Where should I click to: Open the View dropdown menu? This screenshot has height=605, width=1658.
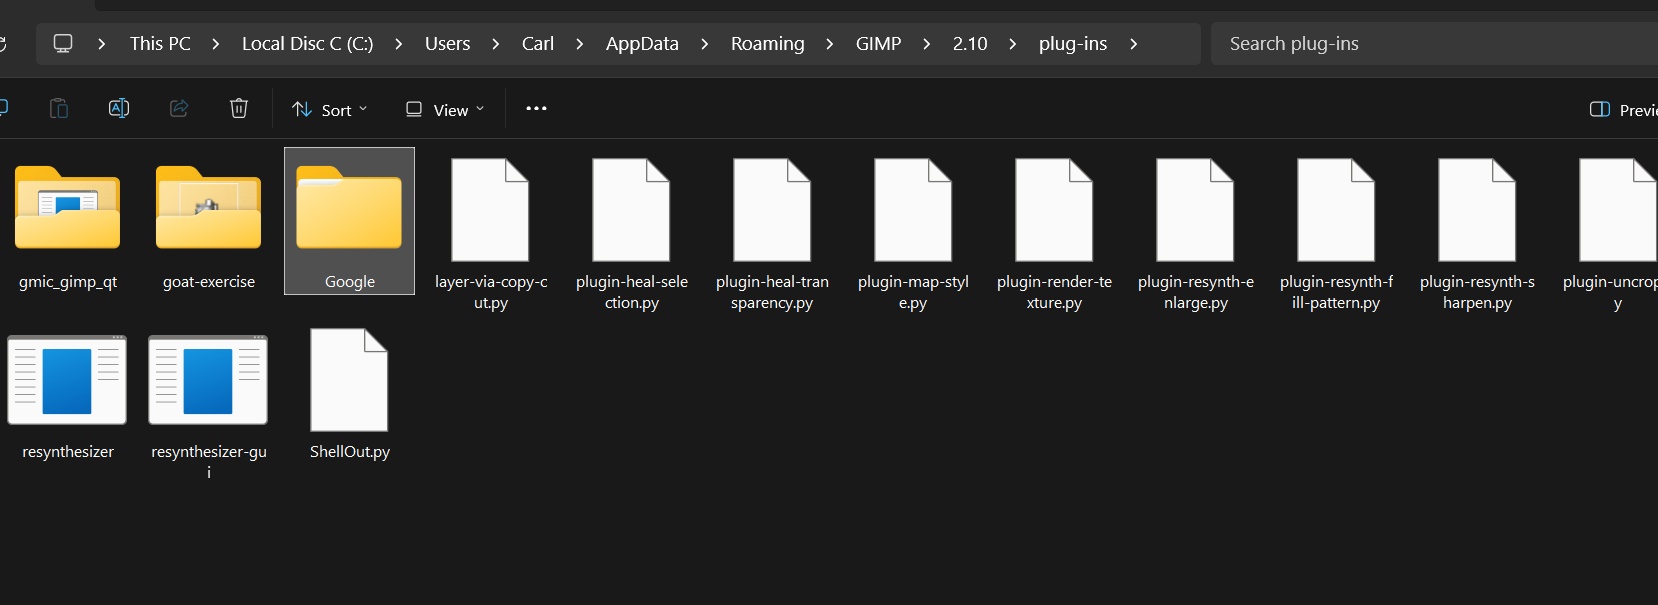pos(445,110)
